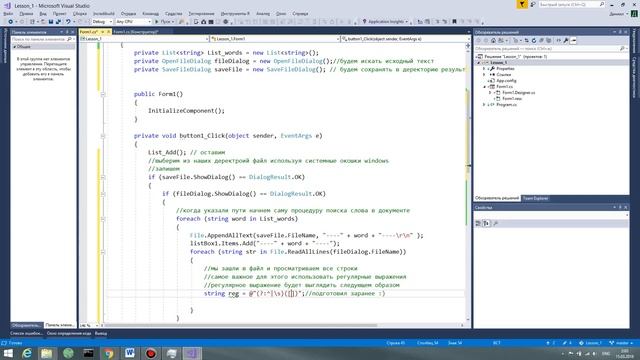Open the Отладка menu
This screenshot has height=360, width=640.
click(x=128, y=13)
